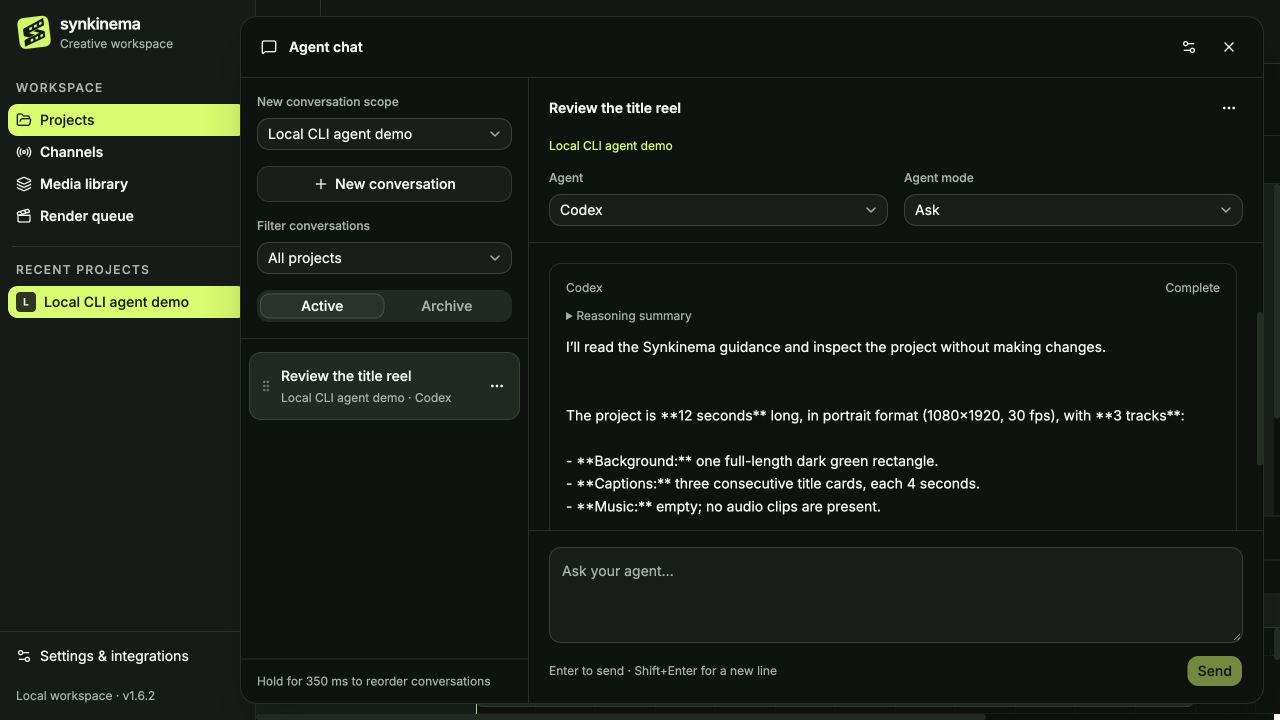Image resolution: width=1280 pixels, height=720 pixels.
Task: Close the Agent chat panel
Action: click(x=1229, y=47)
